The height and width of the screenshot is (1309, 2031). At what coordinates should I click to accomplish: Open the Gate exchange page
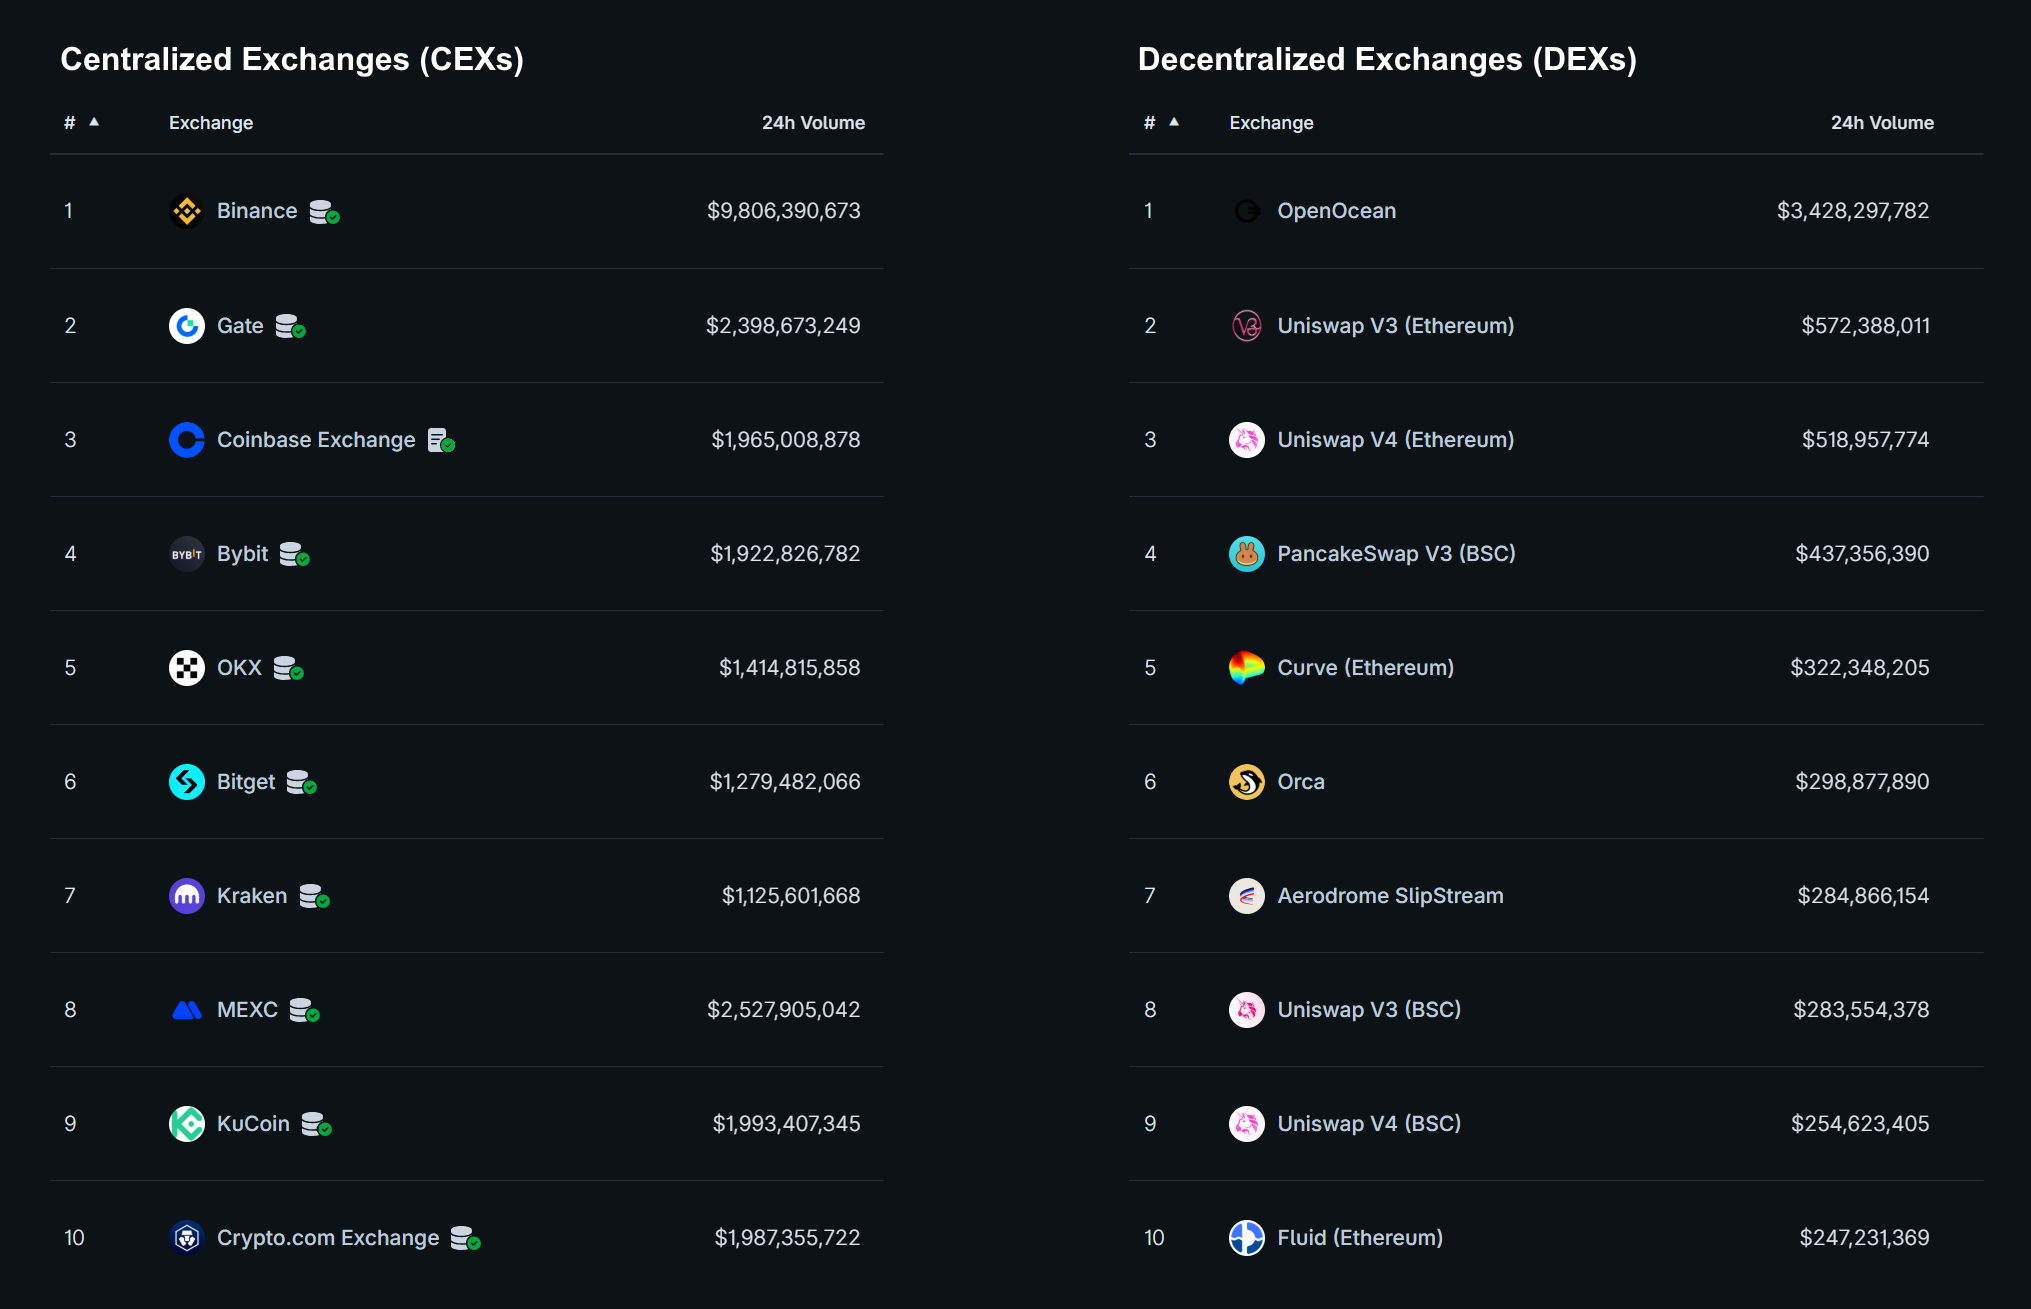pyautogui.click(x=239, y=325)
